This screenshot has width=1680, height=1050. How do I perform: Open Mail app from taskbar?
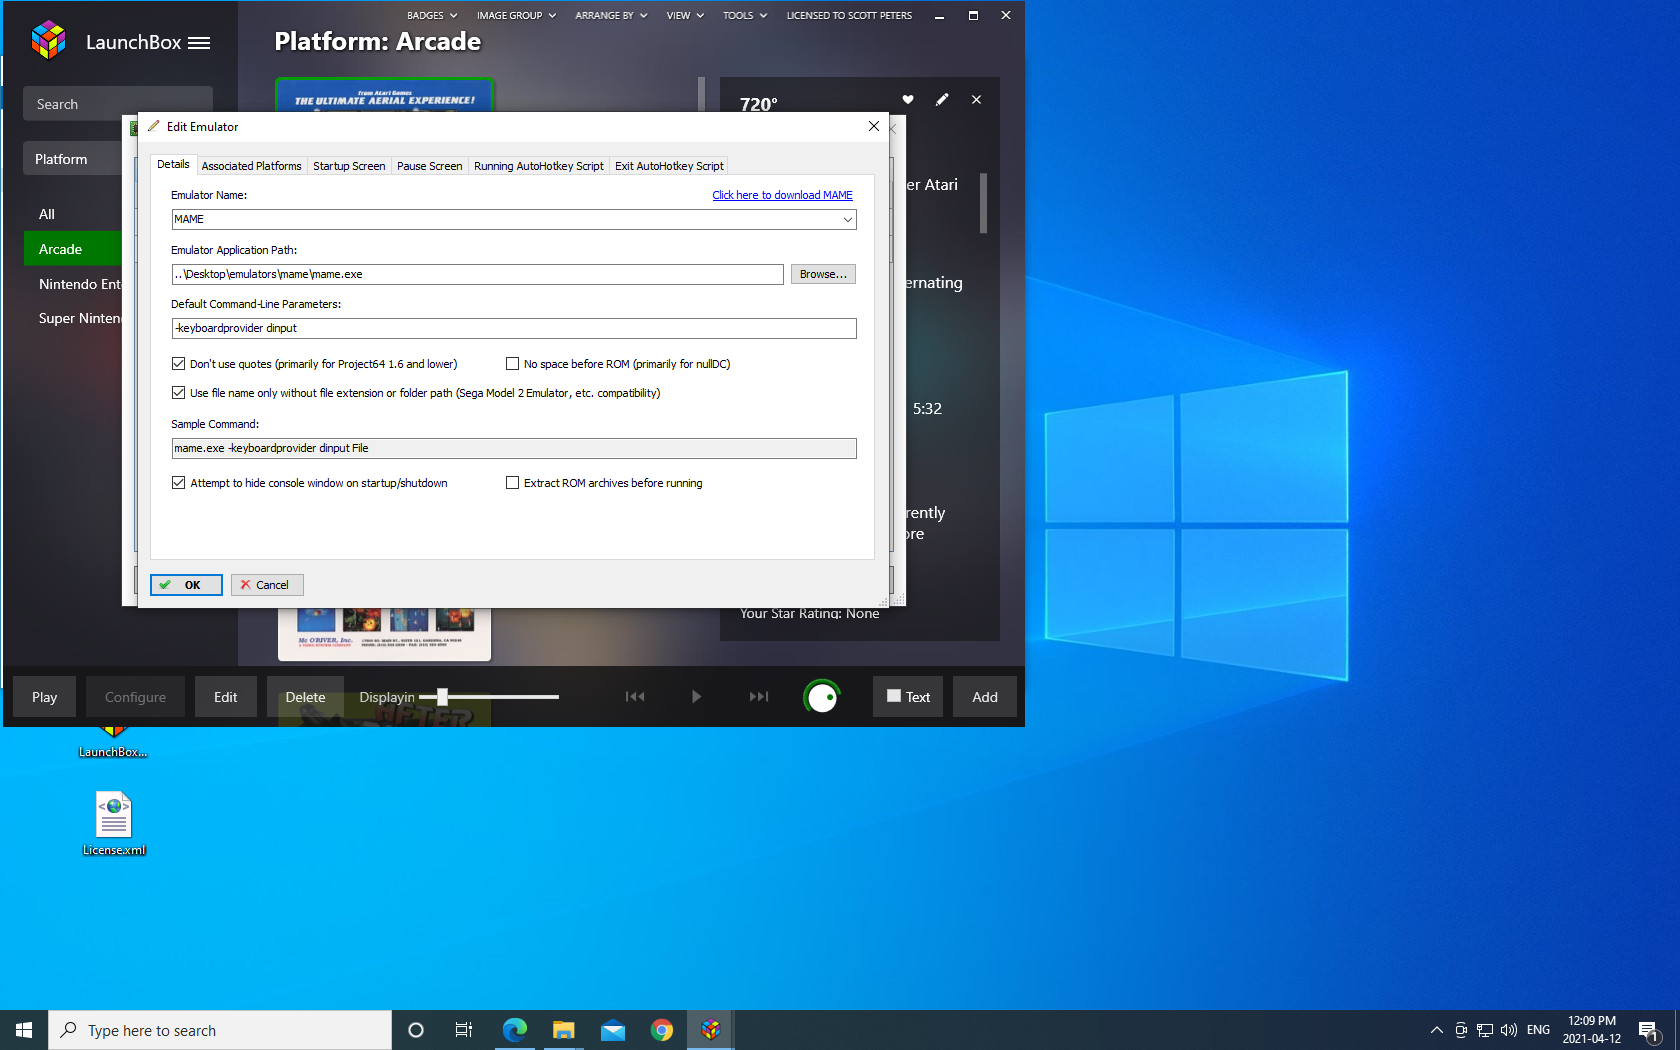click(x=613, y=1030)
